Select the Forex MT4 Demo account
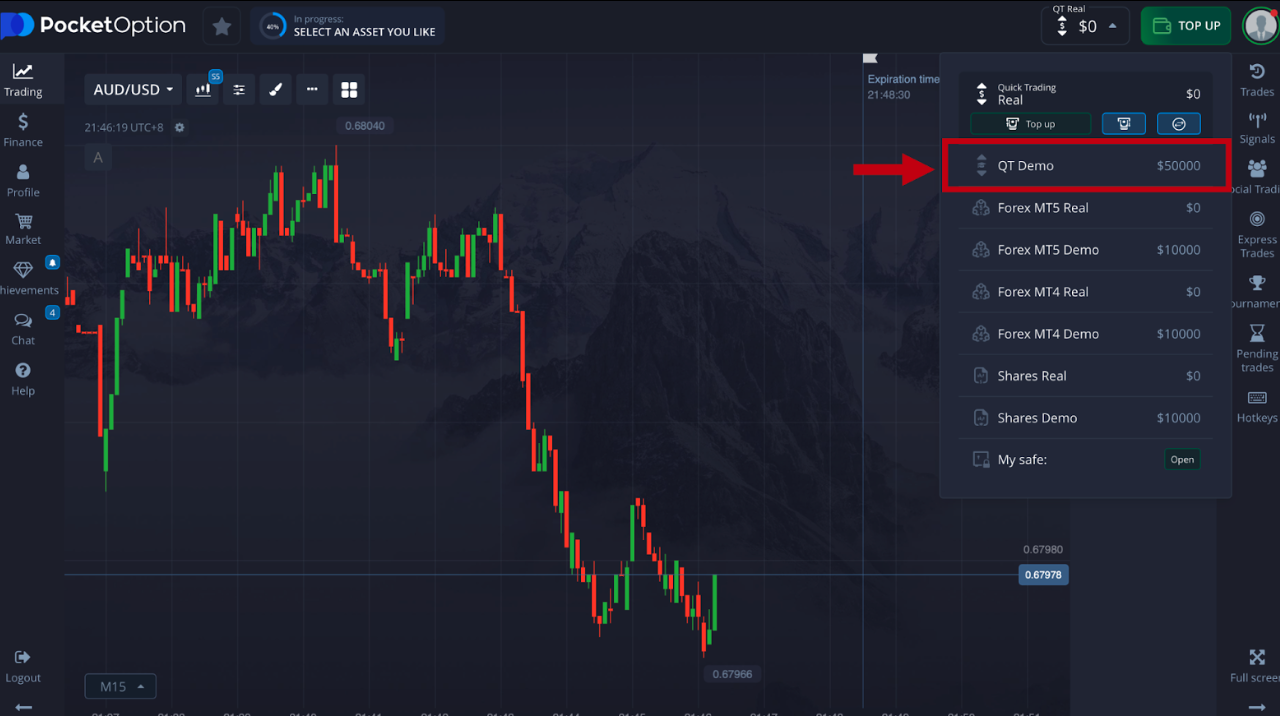This screenshot has height=716, width=1280. pyautogui.click(x=1085, y=334)
